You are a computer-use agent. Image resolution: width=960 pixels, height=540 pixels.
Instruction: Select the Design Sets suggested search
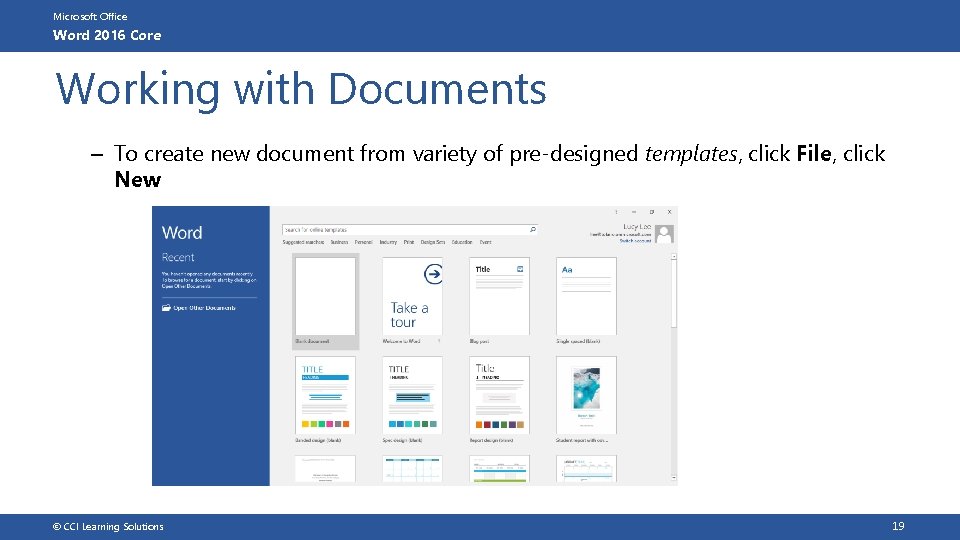click(x=433, y=242)
